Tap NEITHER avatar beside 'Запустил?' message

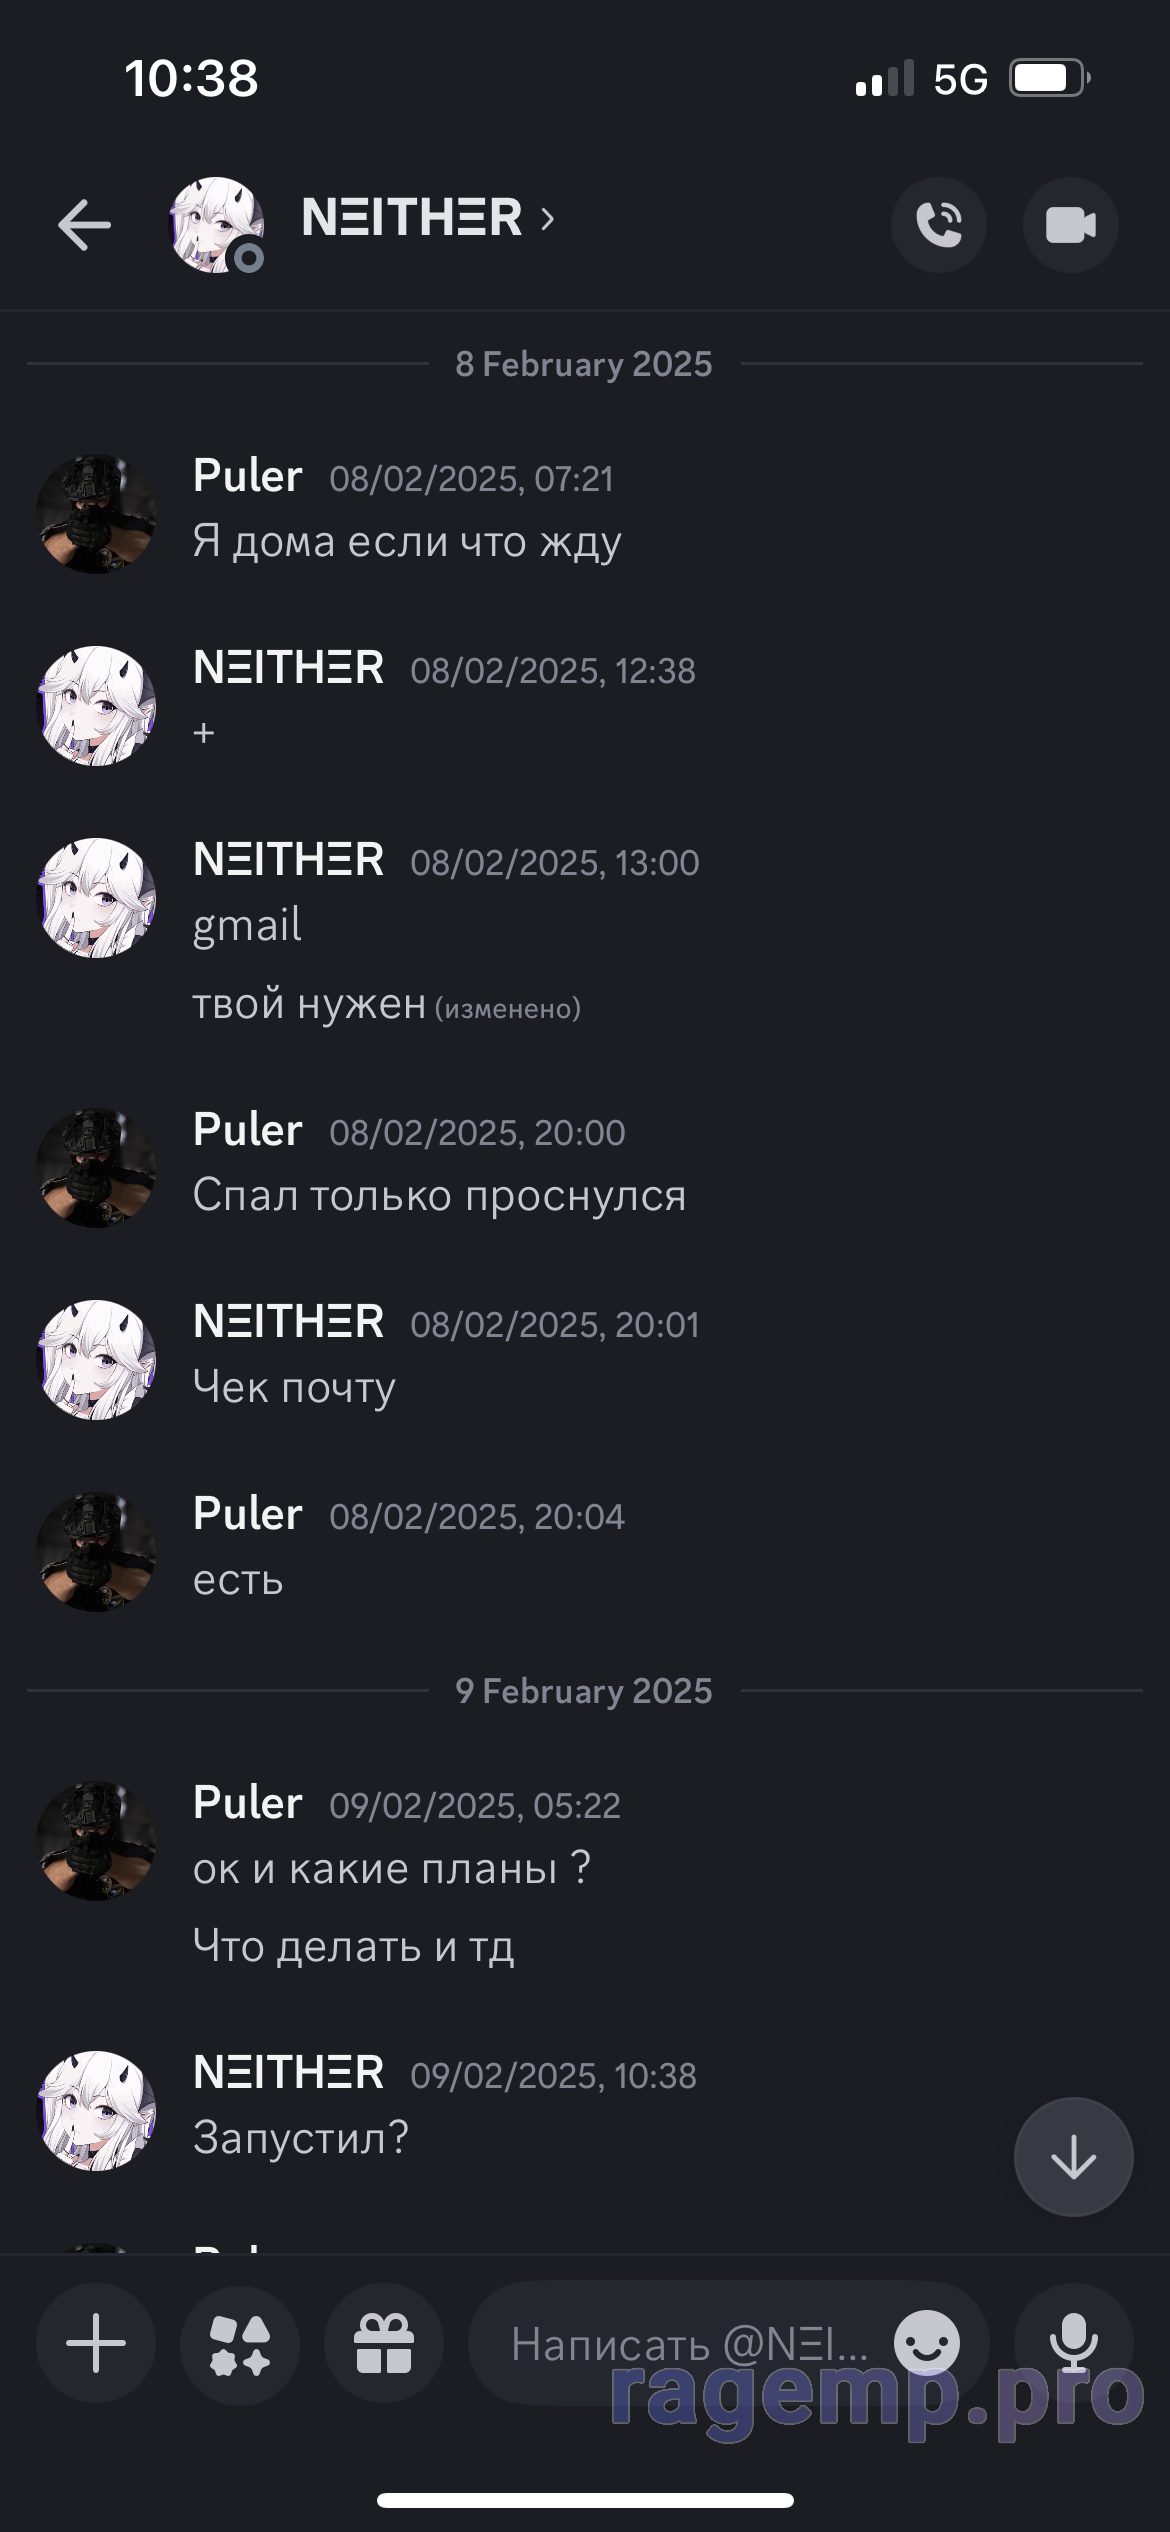pos(96,2110)
